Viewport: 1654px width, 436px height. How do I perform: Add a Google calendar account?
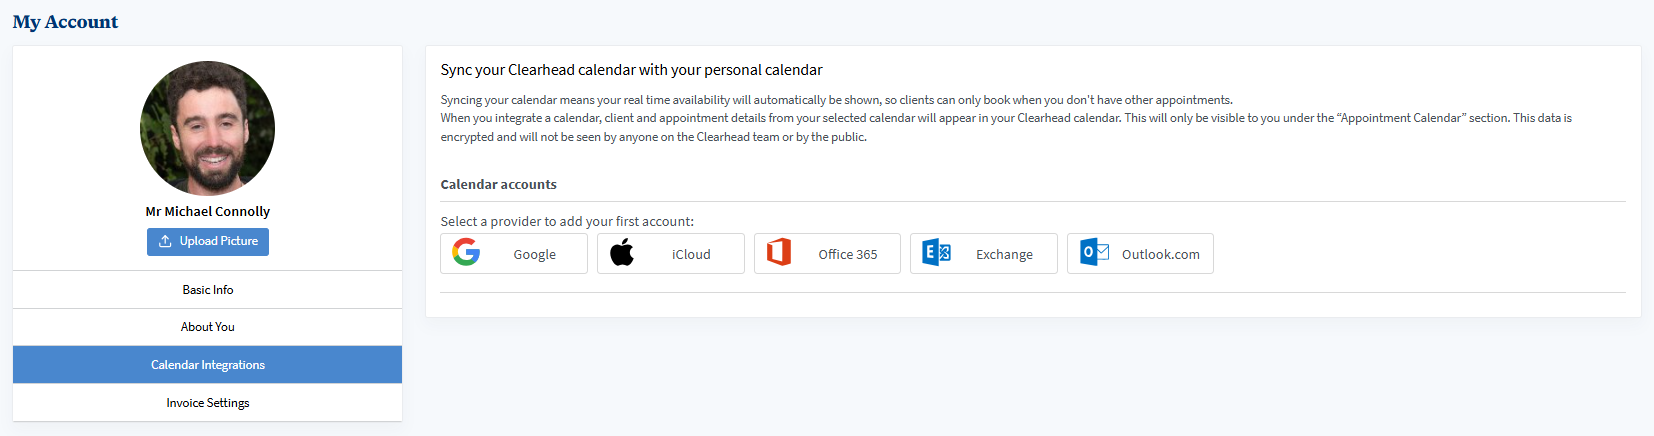coord(534,254)
